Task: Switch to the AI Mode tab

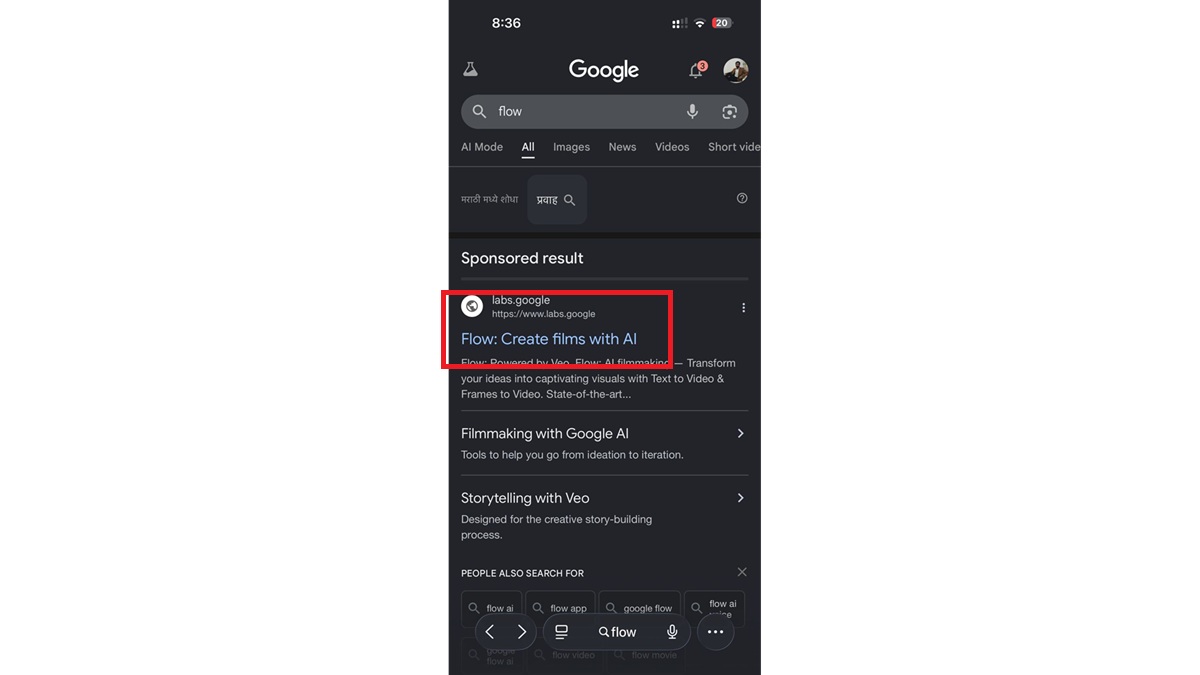Action: [482, 147]
